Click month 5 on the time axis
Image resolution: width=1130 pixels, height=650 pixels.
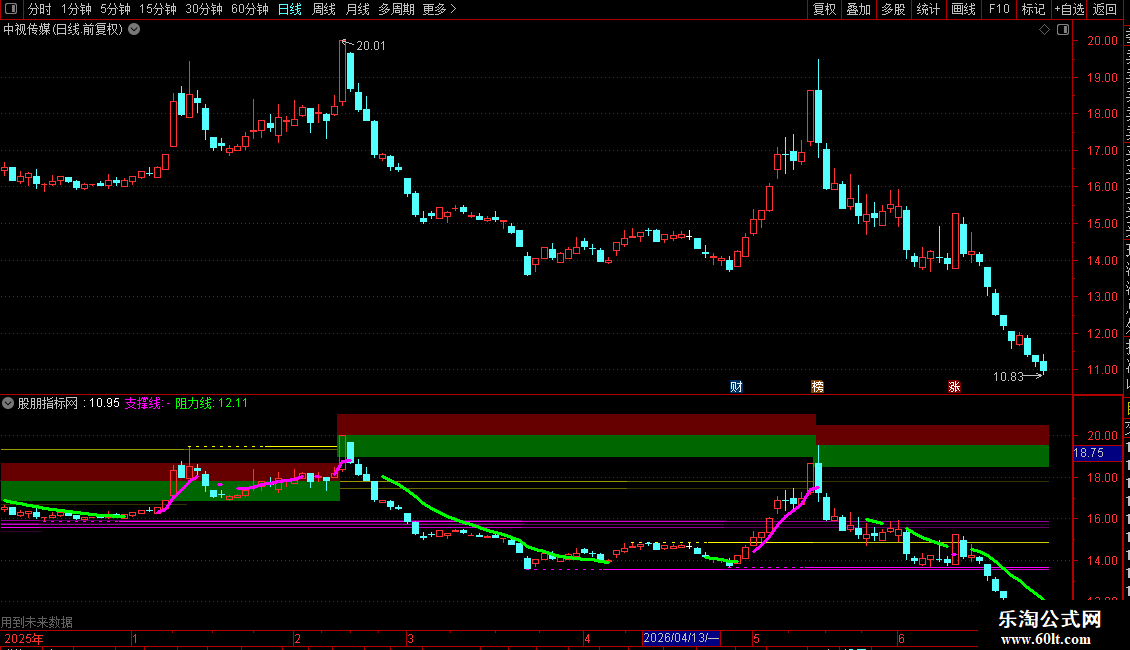tap(756, 638)
